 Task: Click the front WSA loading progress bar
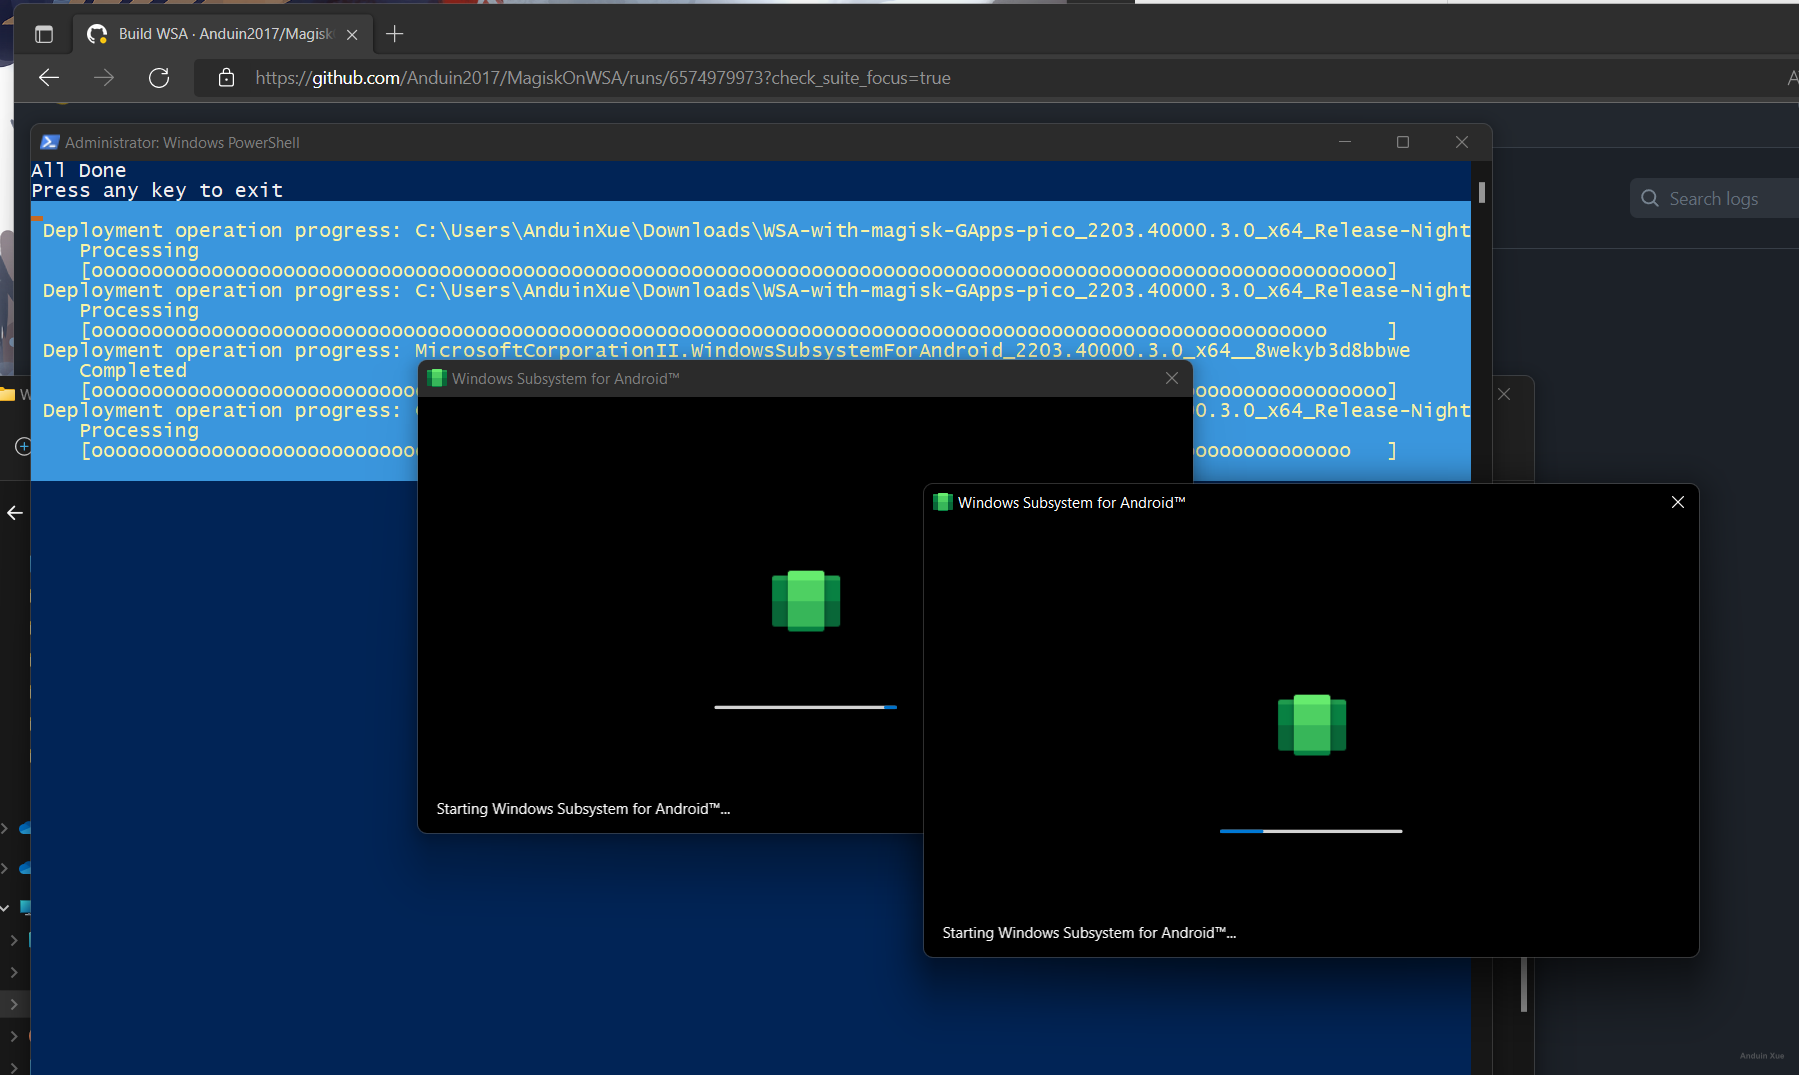tap(1311, 831)
